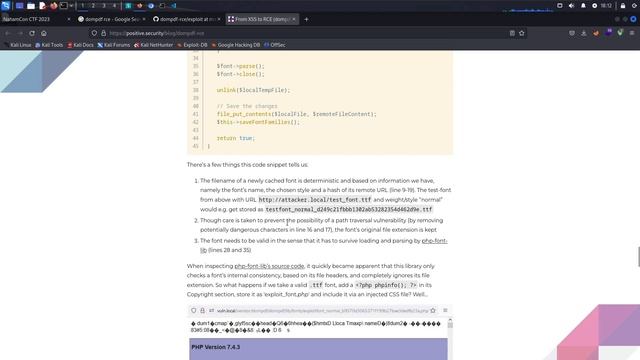Launch the file manager from the panel
Image resolution: width=640 pixels, height=360 pixels.
(x=31, y=6)
